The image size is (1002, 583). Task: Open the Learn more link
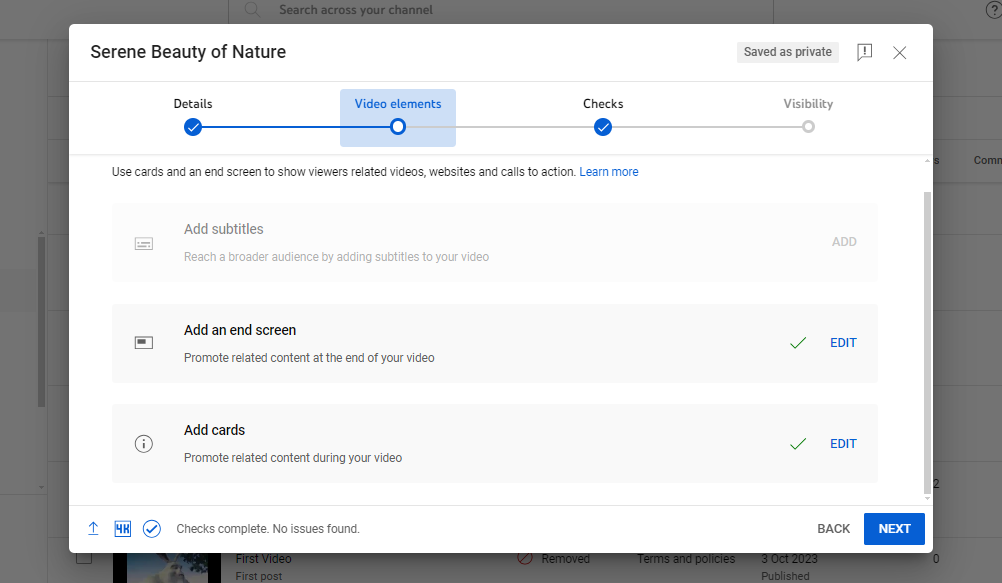(608, 172)
